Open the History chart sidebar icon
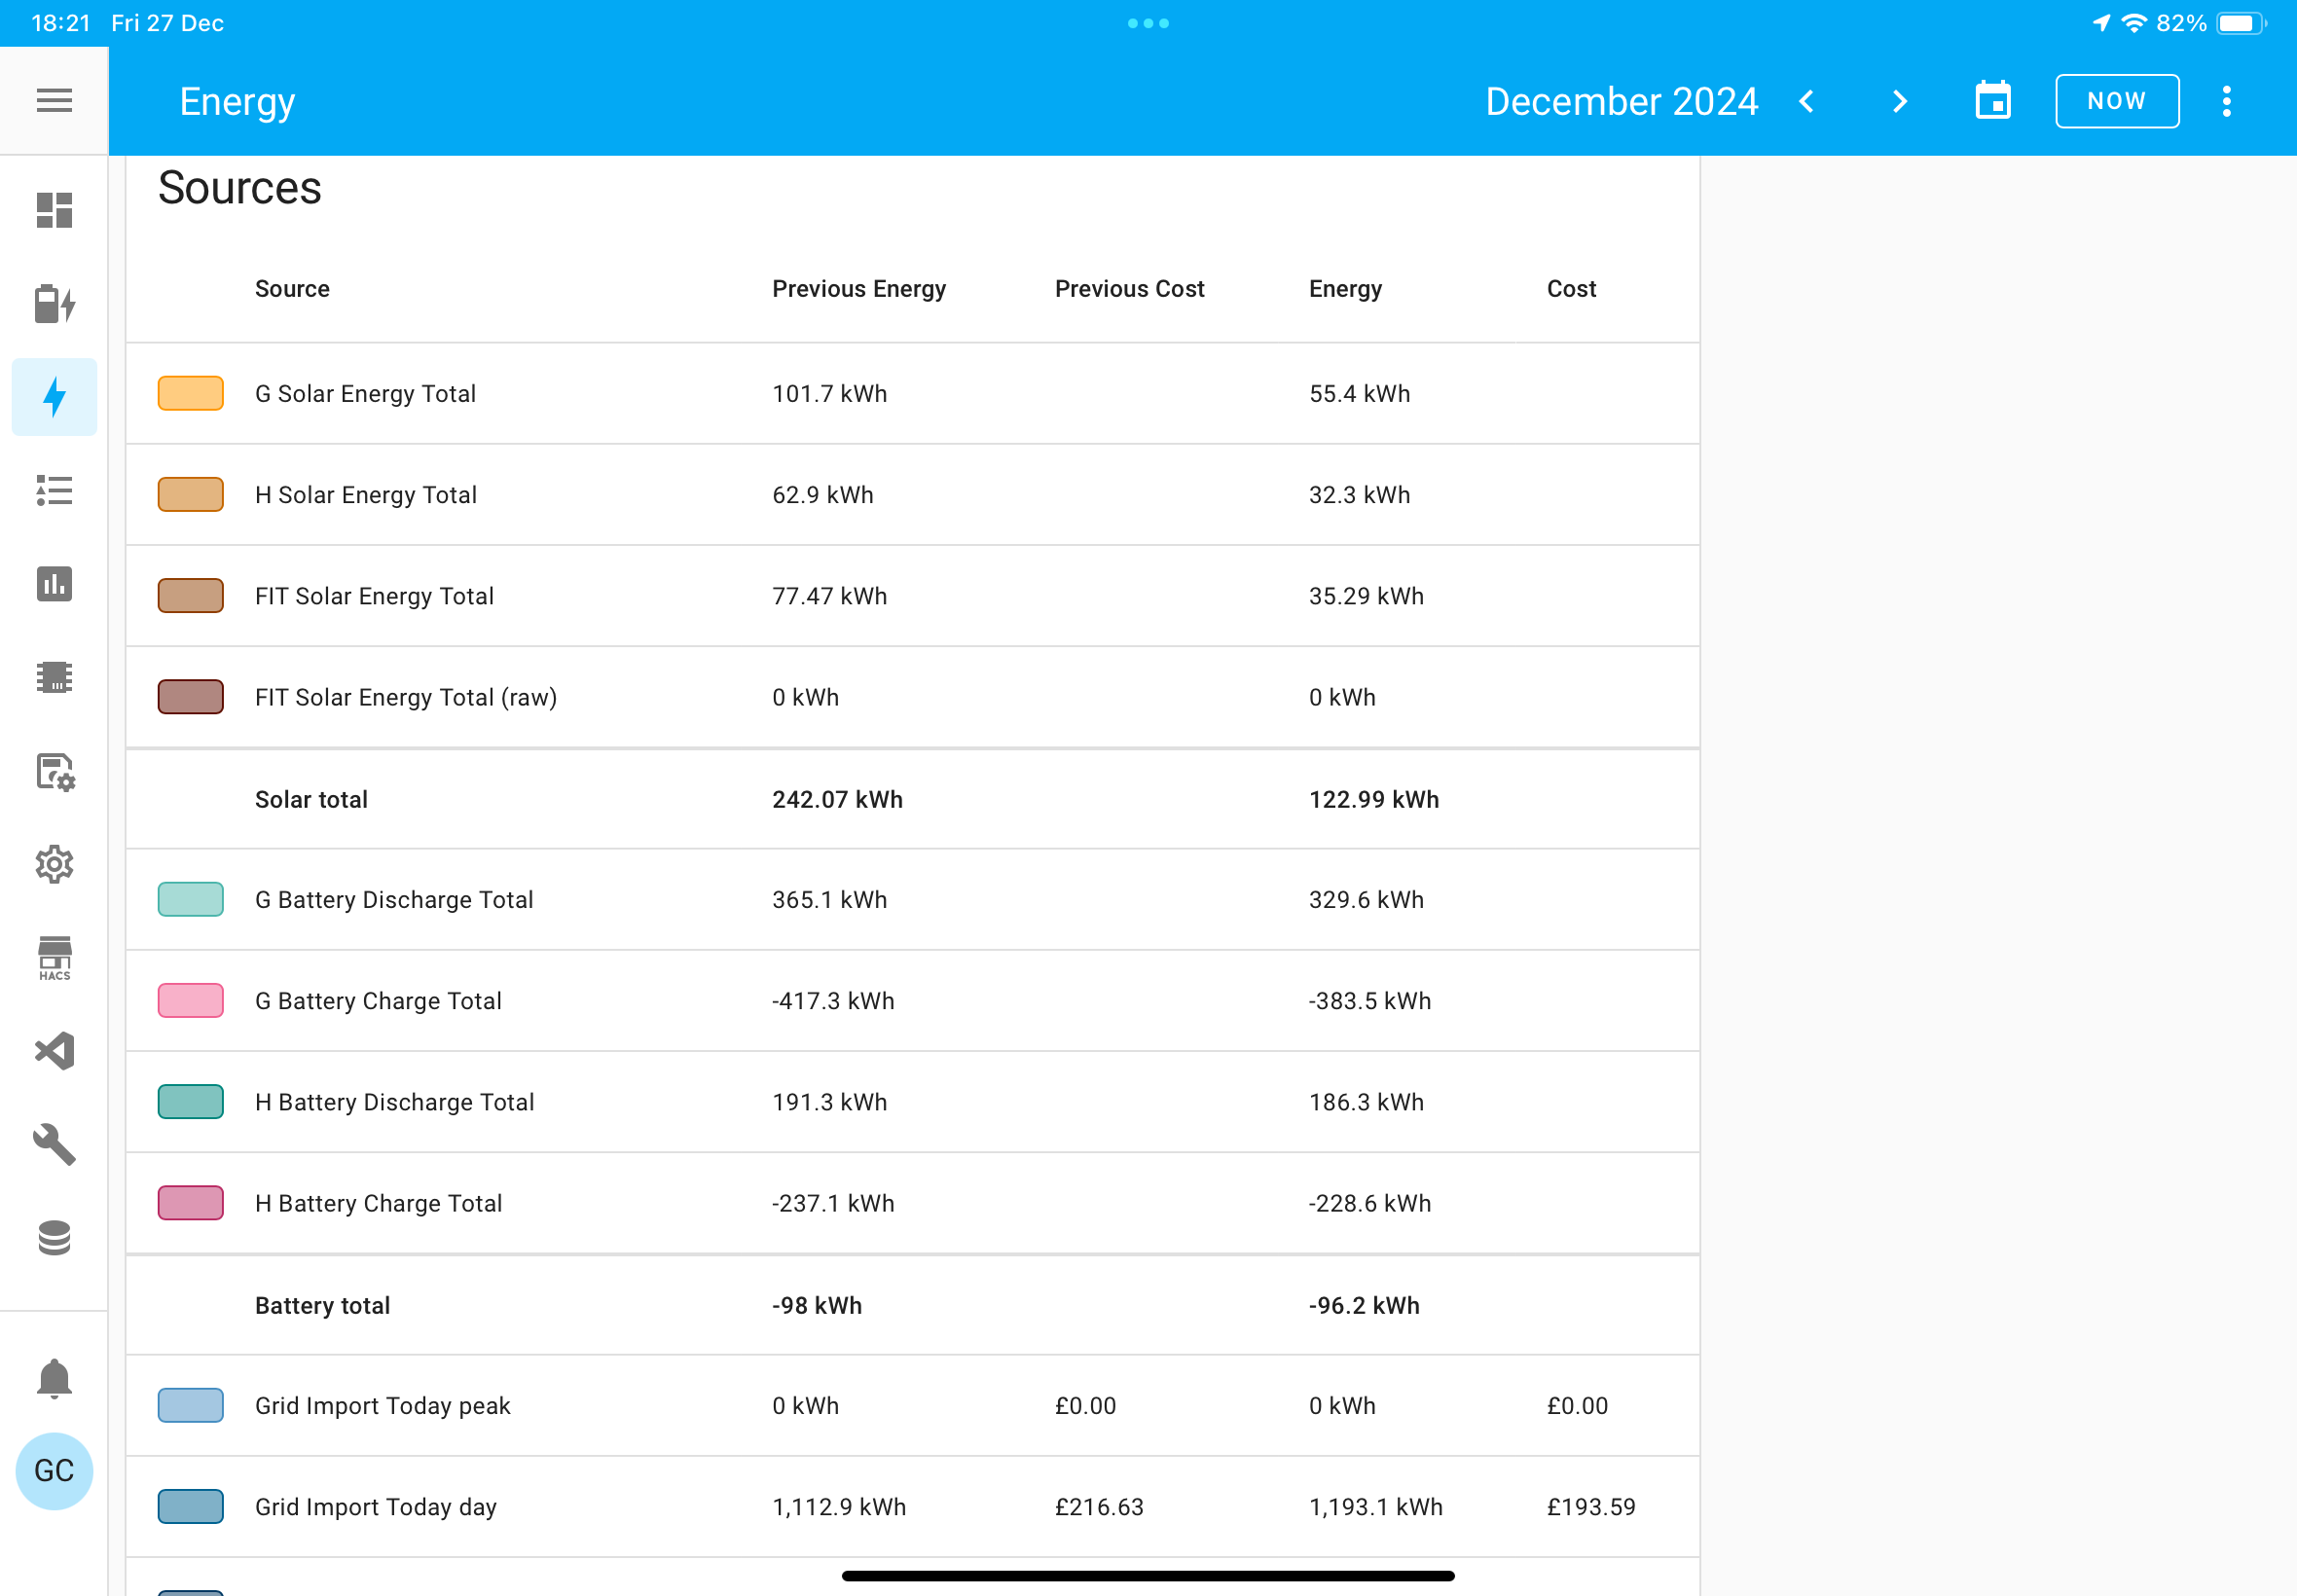 [x=54, y=584]
